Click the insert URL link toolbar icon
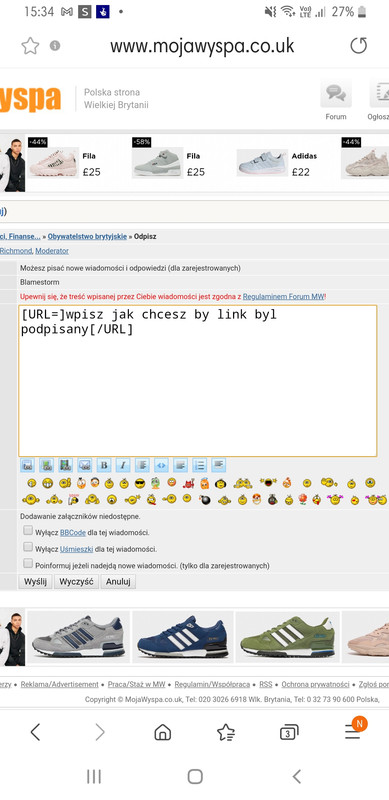The width and height of the screenshot is (389, 800). pos(27,465)
